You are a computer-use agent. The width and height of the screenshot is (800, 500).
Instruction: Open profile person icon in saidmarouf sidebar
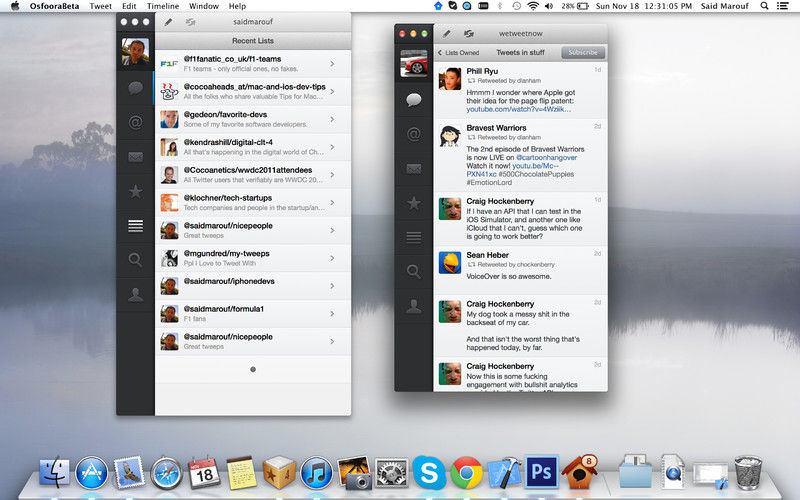click(135, 294)
